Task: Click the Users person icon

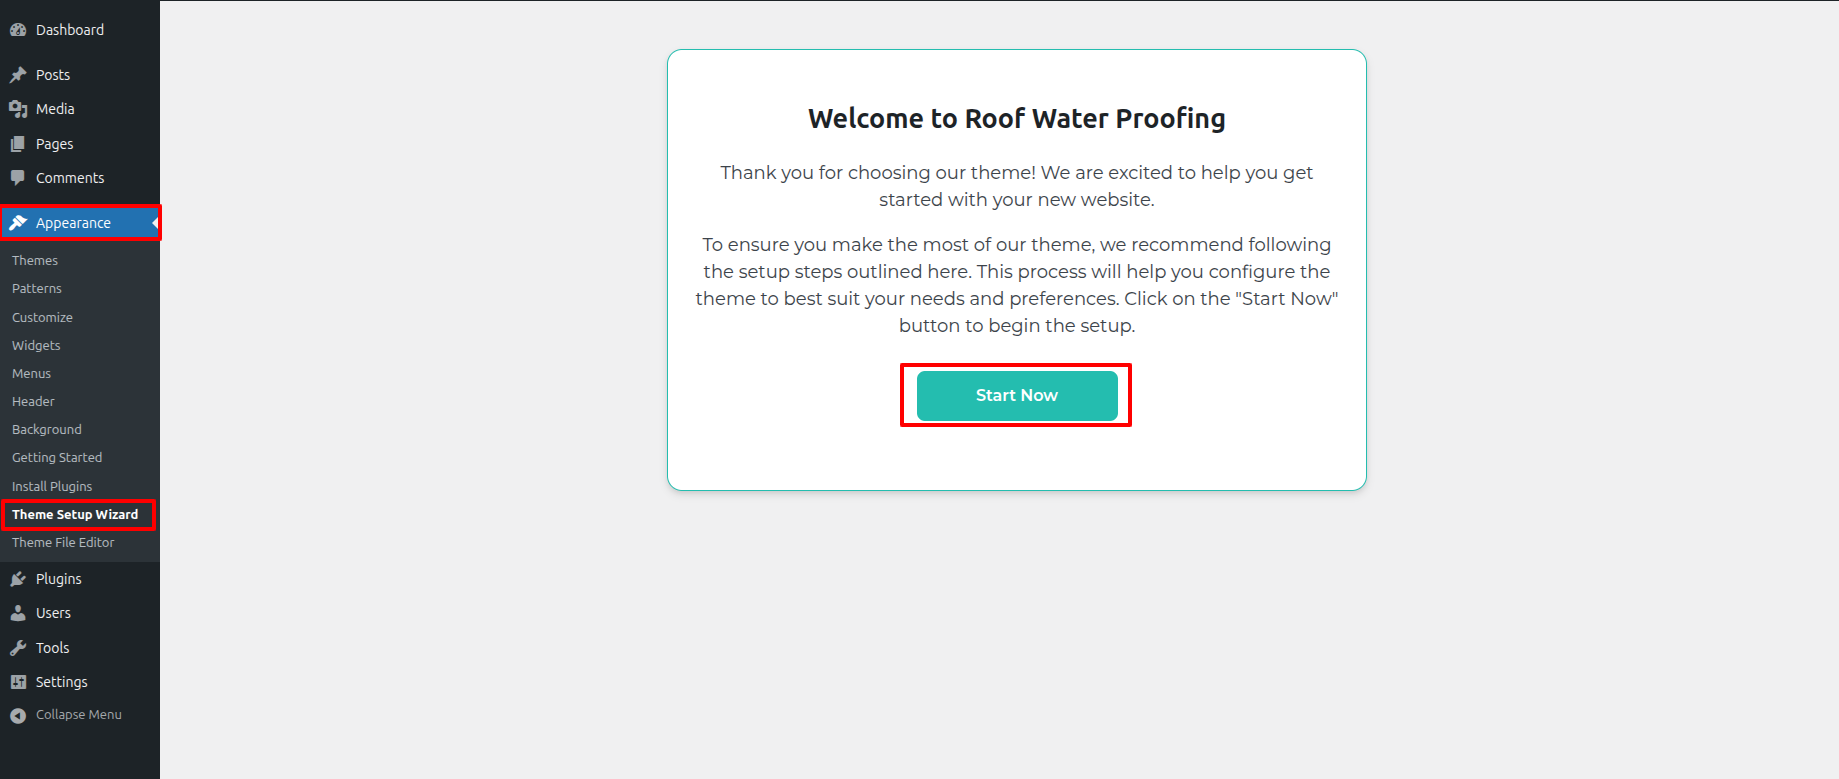Action: (x=18, y=613)
